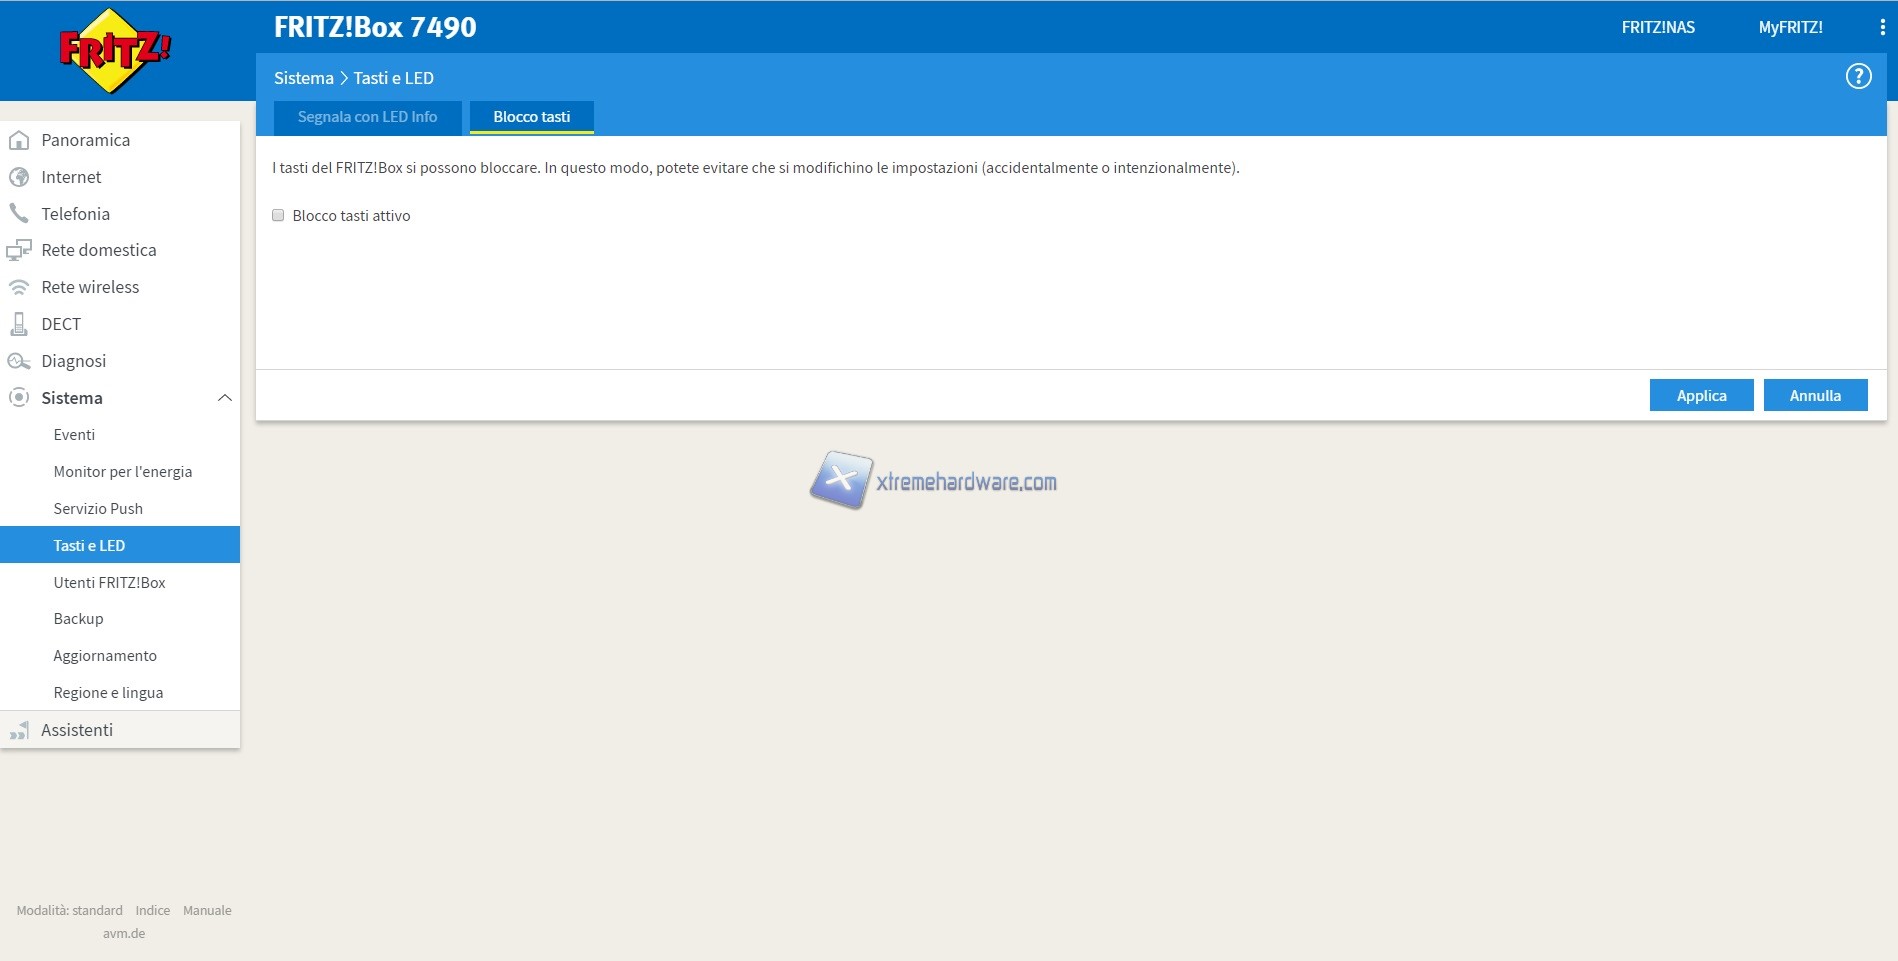Click the Rete domestica network icon
The height and width of the screenshot is (961, 1898).
[x=18, y=250]
